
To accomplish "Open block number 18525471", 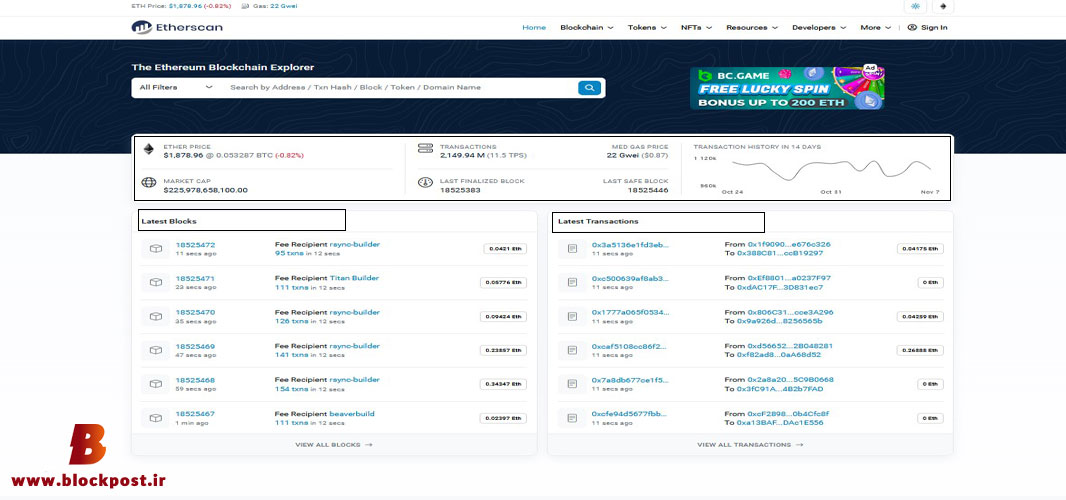I will click(195, 278).
